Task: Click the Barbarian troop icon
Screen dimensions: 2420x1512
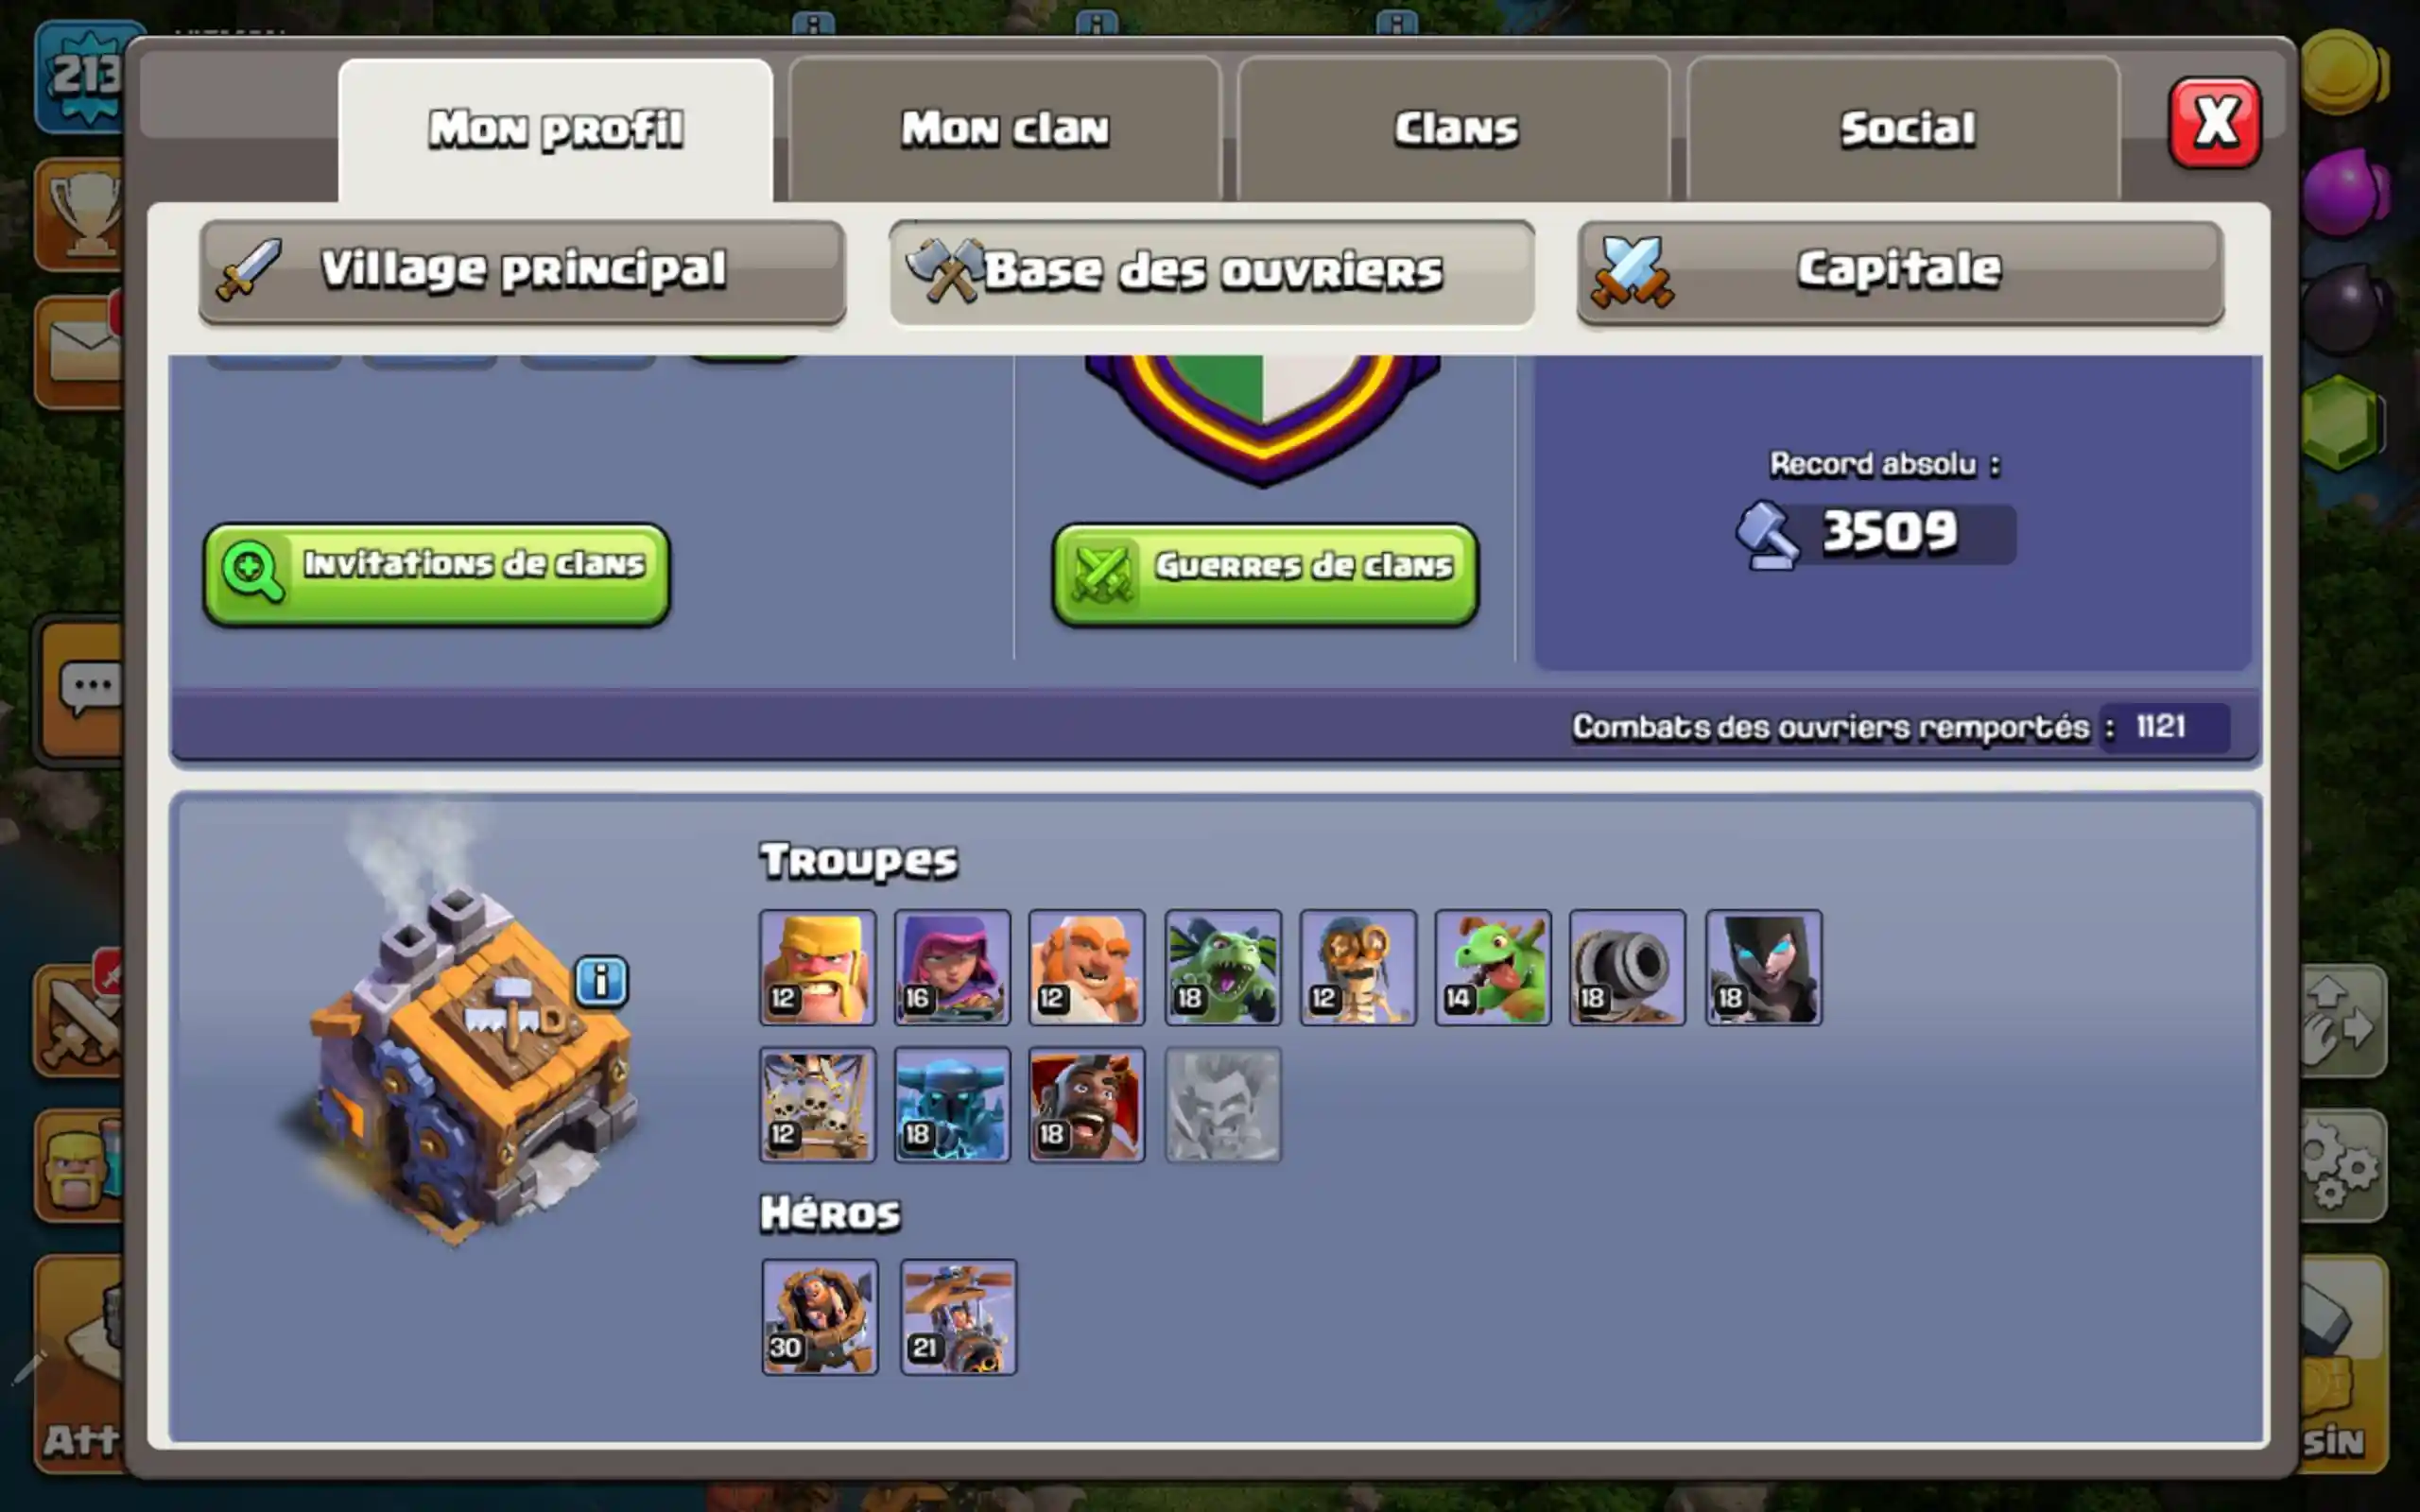Action: 817,967
